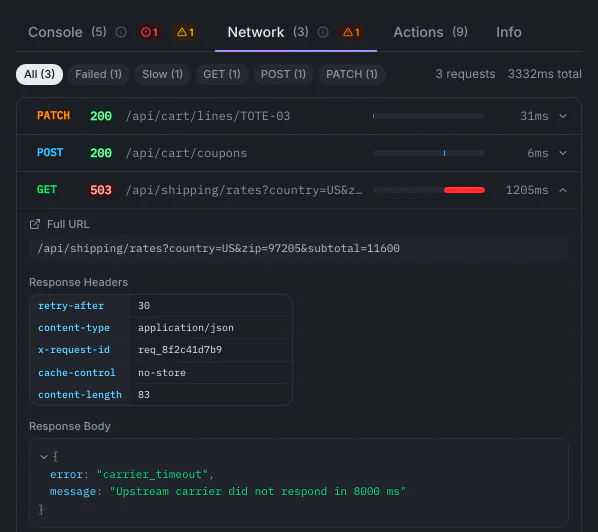Collapse the Response Body JSON object
This screenshot has height=532, width=598.
[44, 456]
